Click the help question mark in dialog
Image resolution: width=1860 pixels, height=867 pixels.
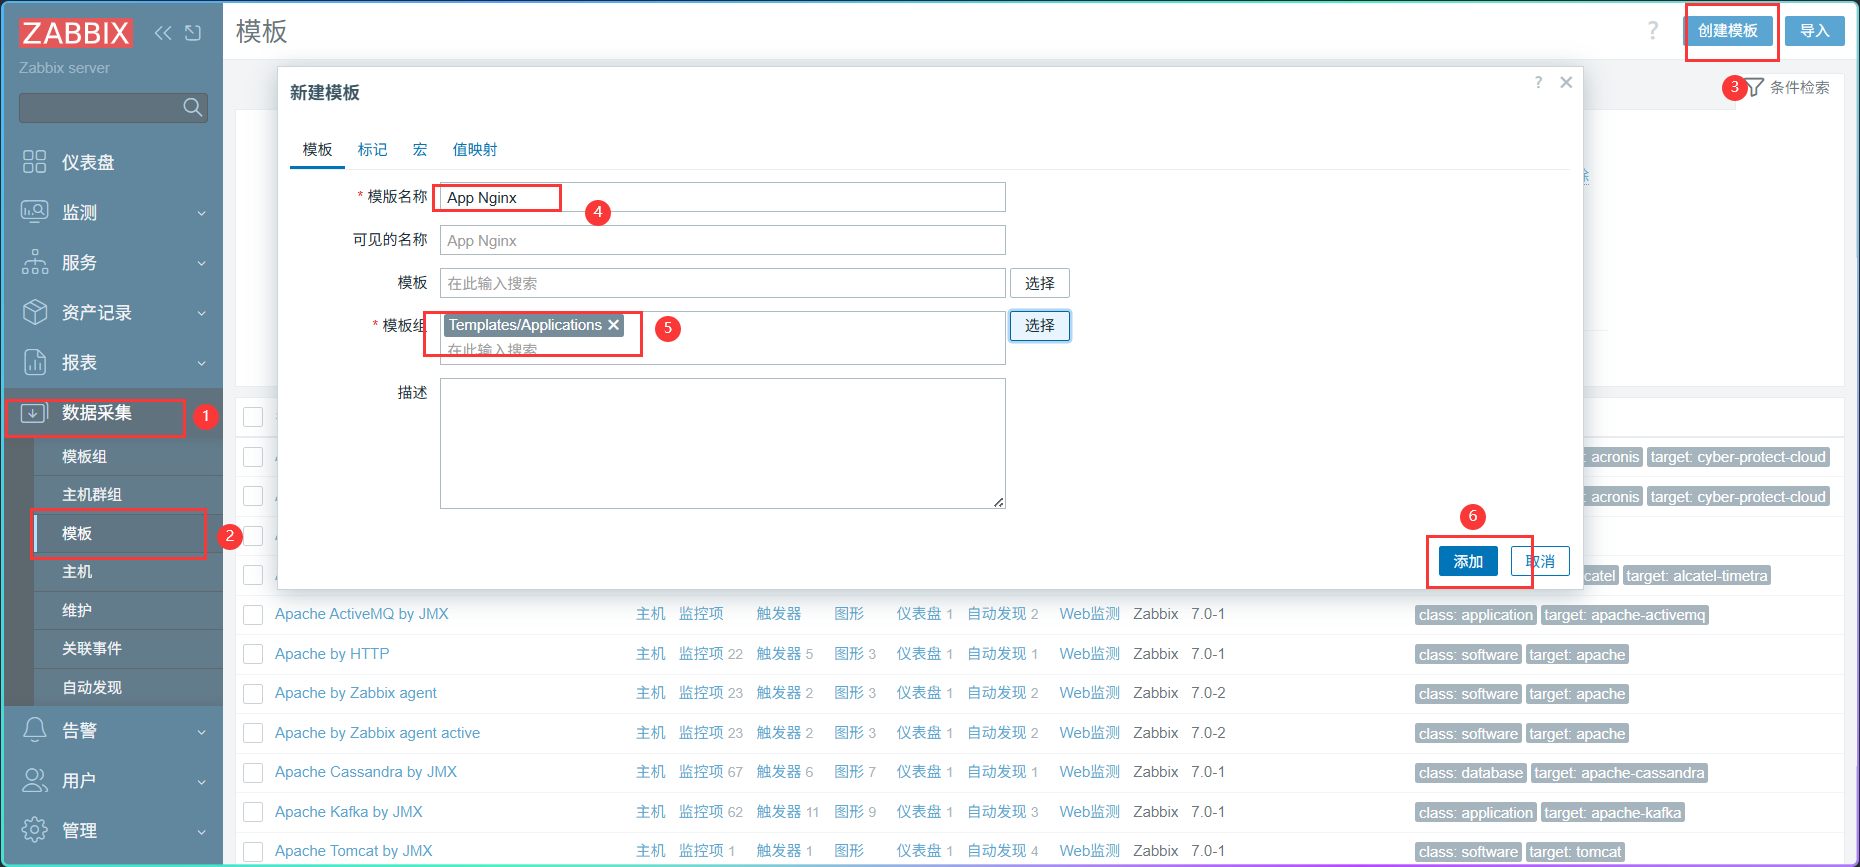pyautogui.click(x=1538, y=82)
